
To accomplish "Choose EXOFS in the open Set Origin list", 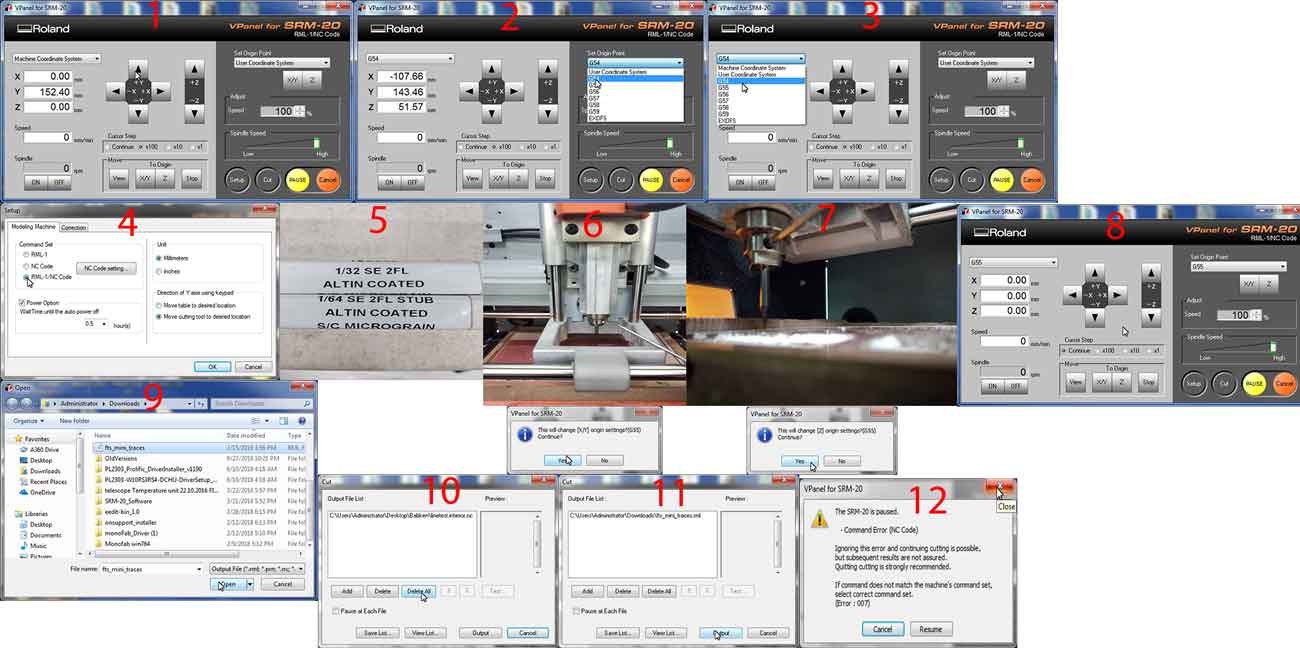I will [x=635, y=120].
